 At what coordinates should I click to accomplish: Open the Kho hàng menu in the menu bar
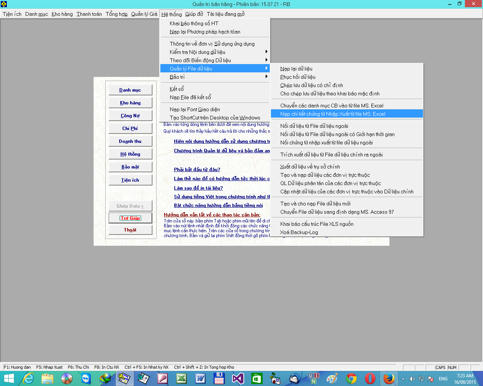(62, 14)
